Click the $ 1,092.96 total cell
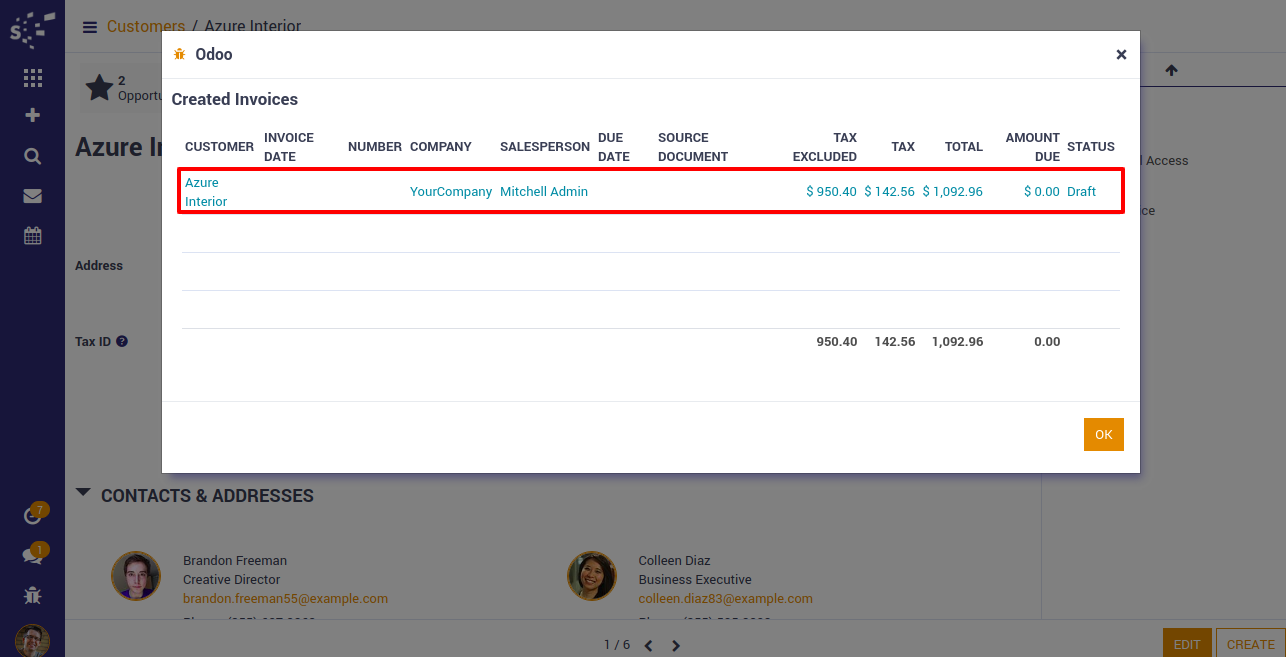The image size is (1286, 657). click(953, 192)
